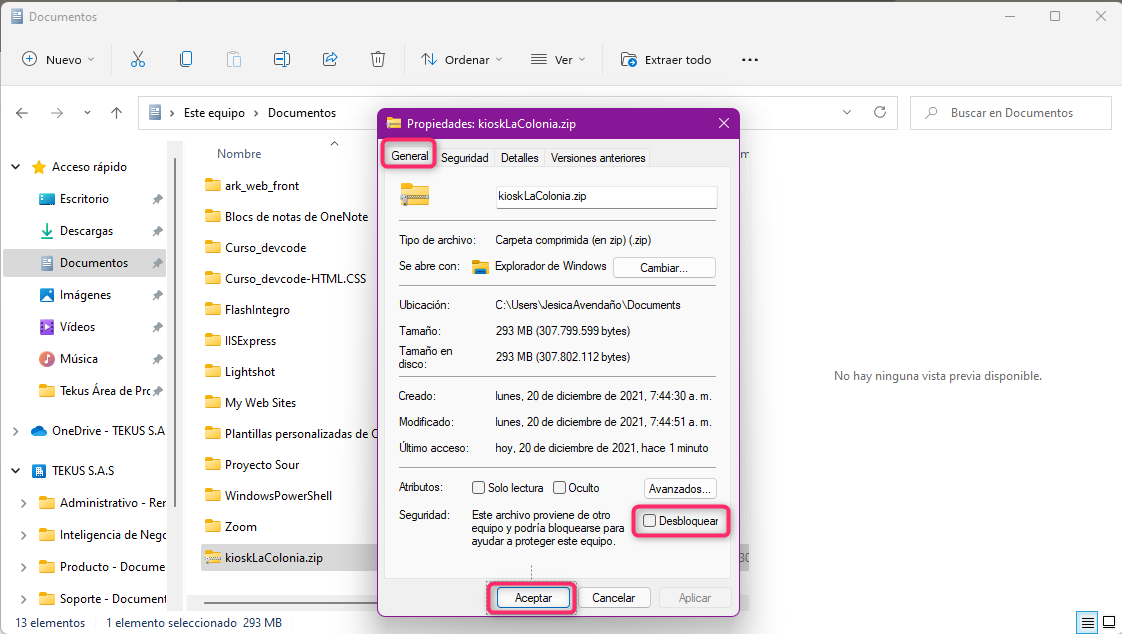Screen dimensions: 1122x634
Task: Click the Copy icon in toolbar
Action: [x=186, y=60]
